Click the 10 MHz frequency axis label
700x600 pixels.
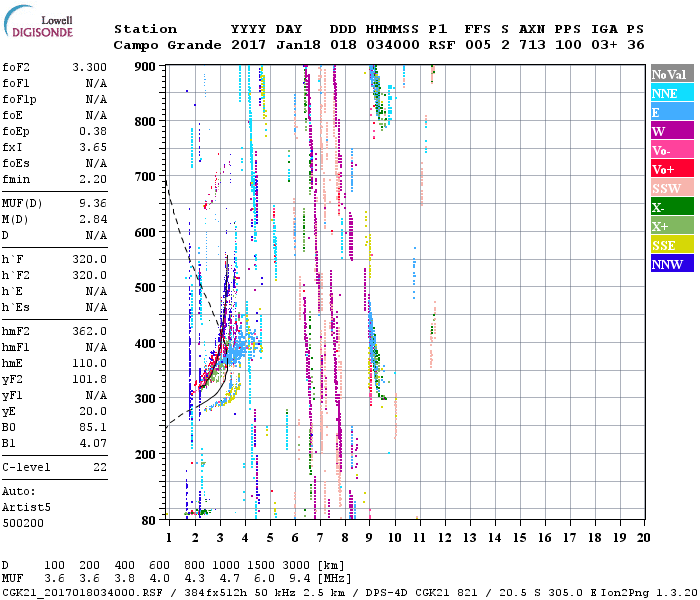pos(394,538)
